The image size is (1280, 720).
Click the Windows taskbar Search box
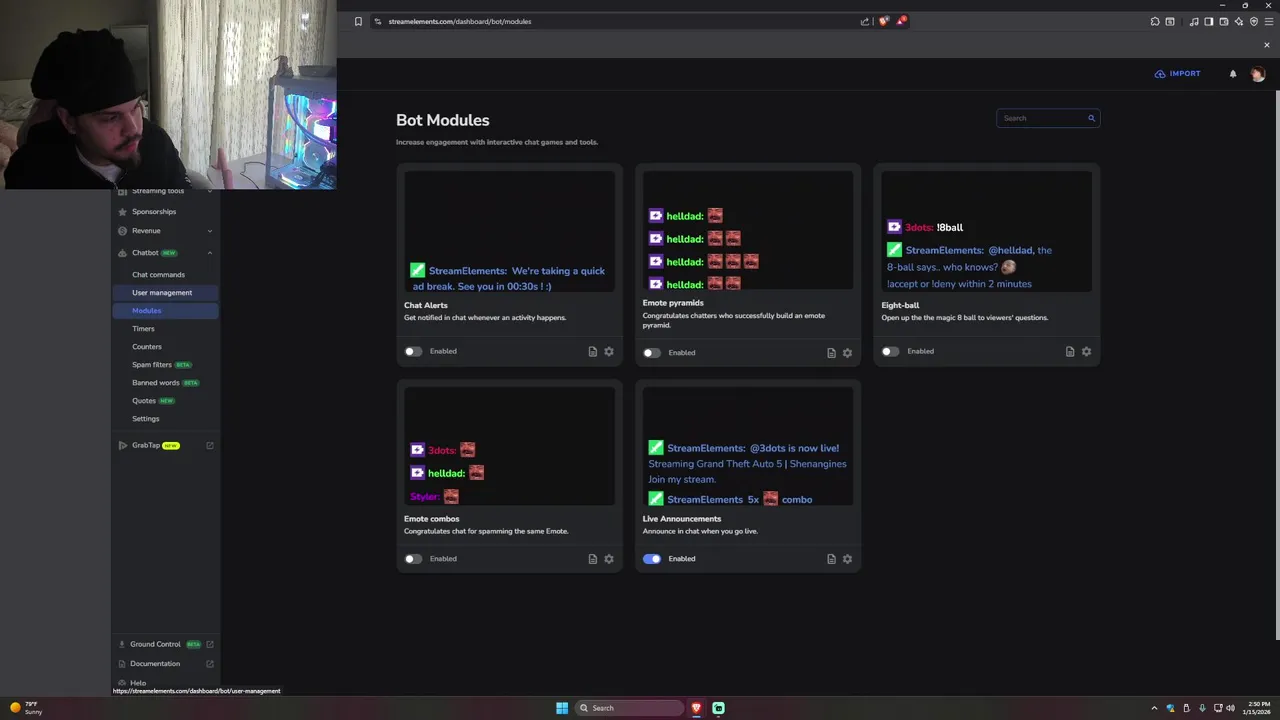pyautogui.click(x=630, y=708)
